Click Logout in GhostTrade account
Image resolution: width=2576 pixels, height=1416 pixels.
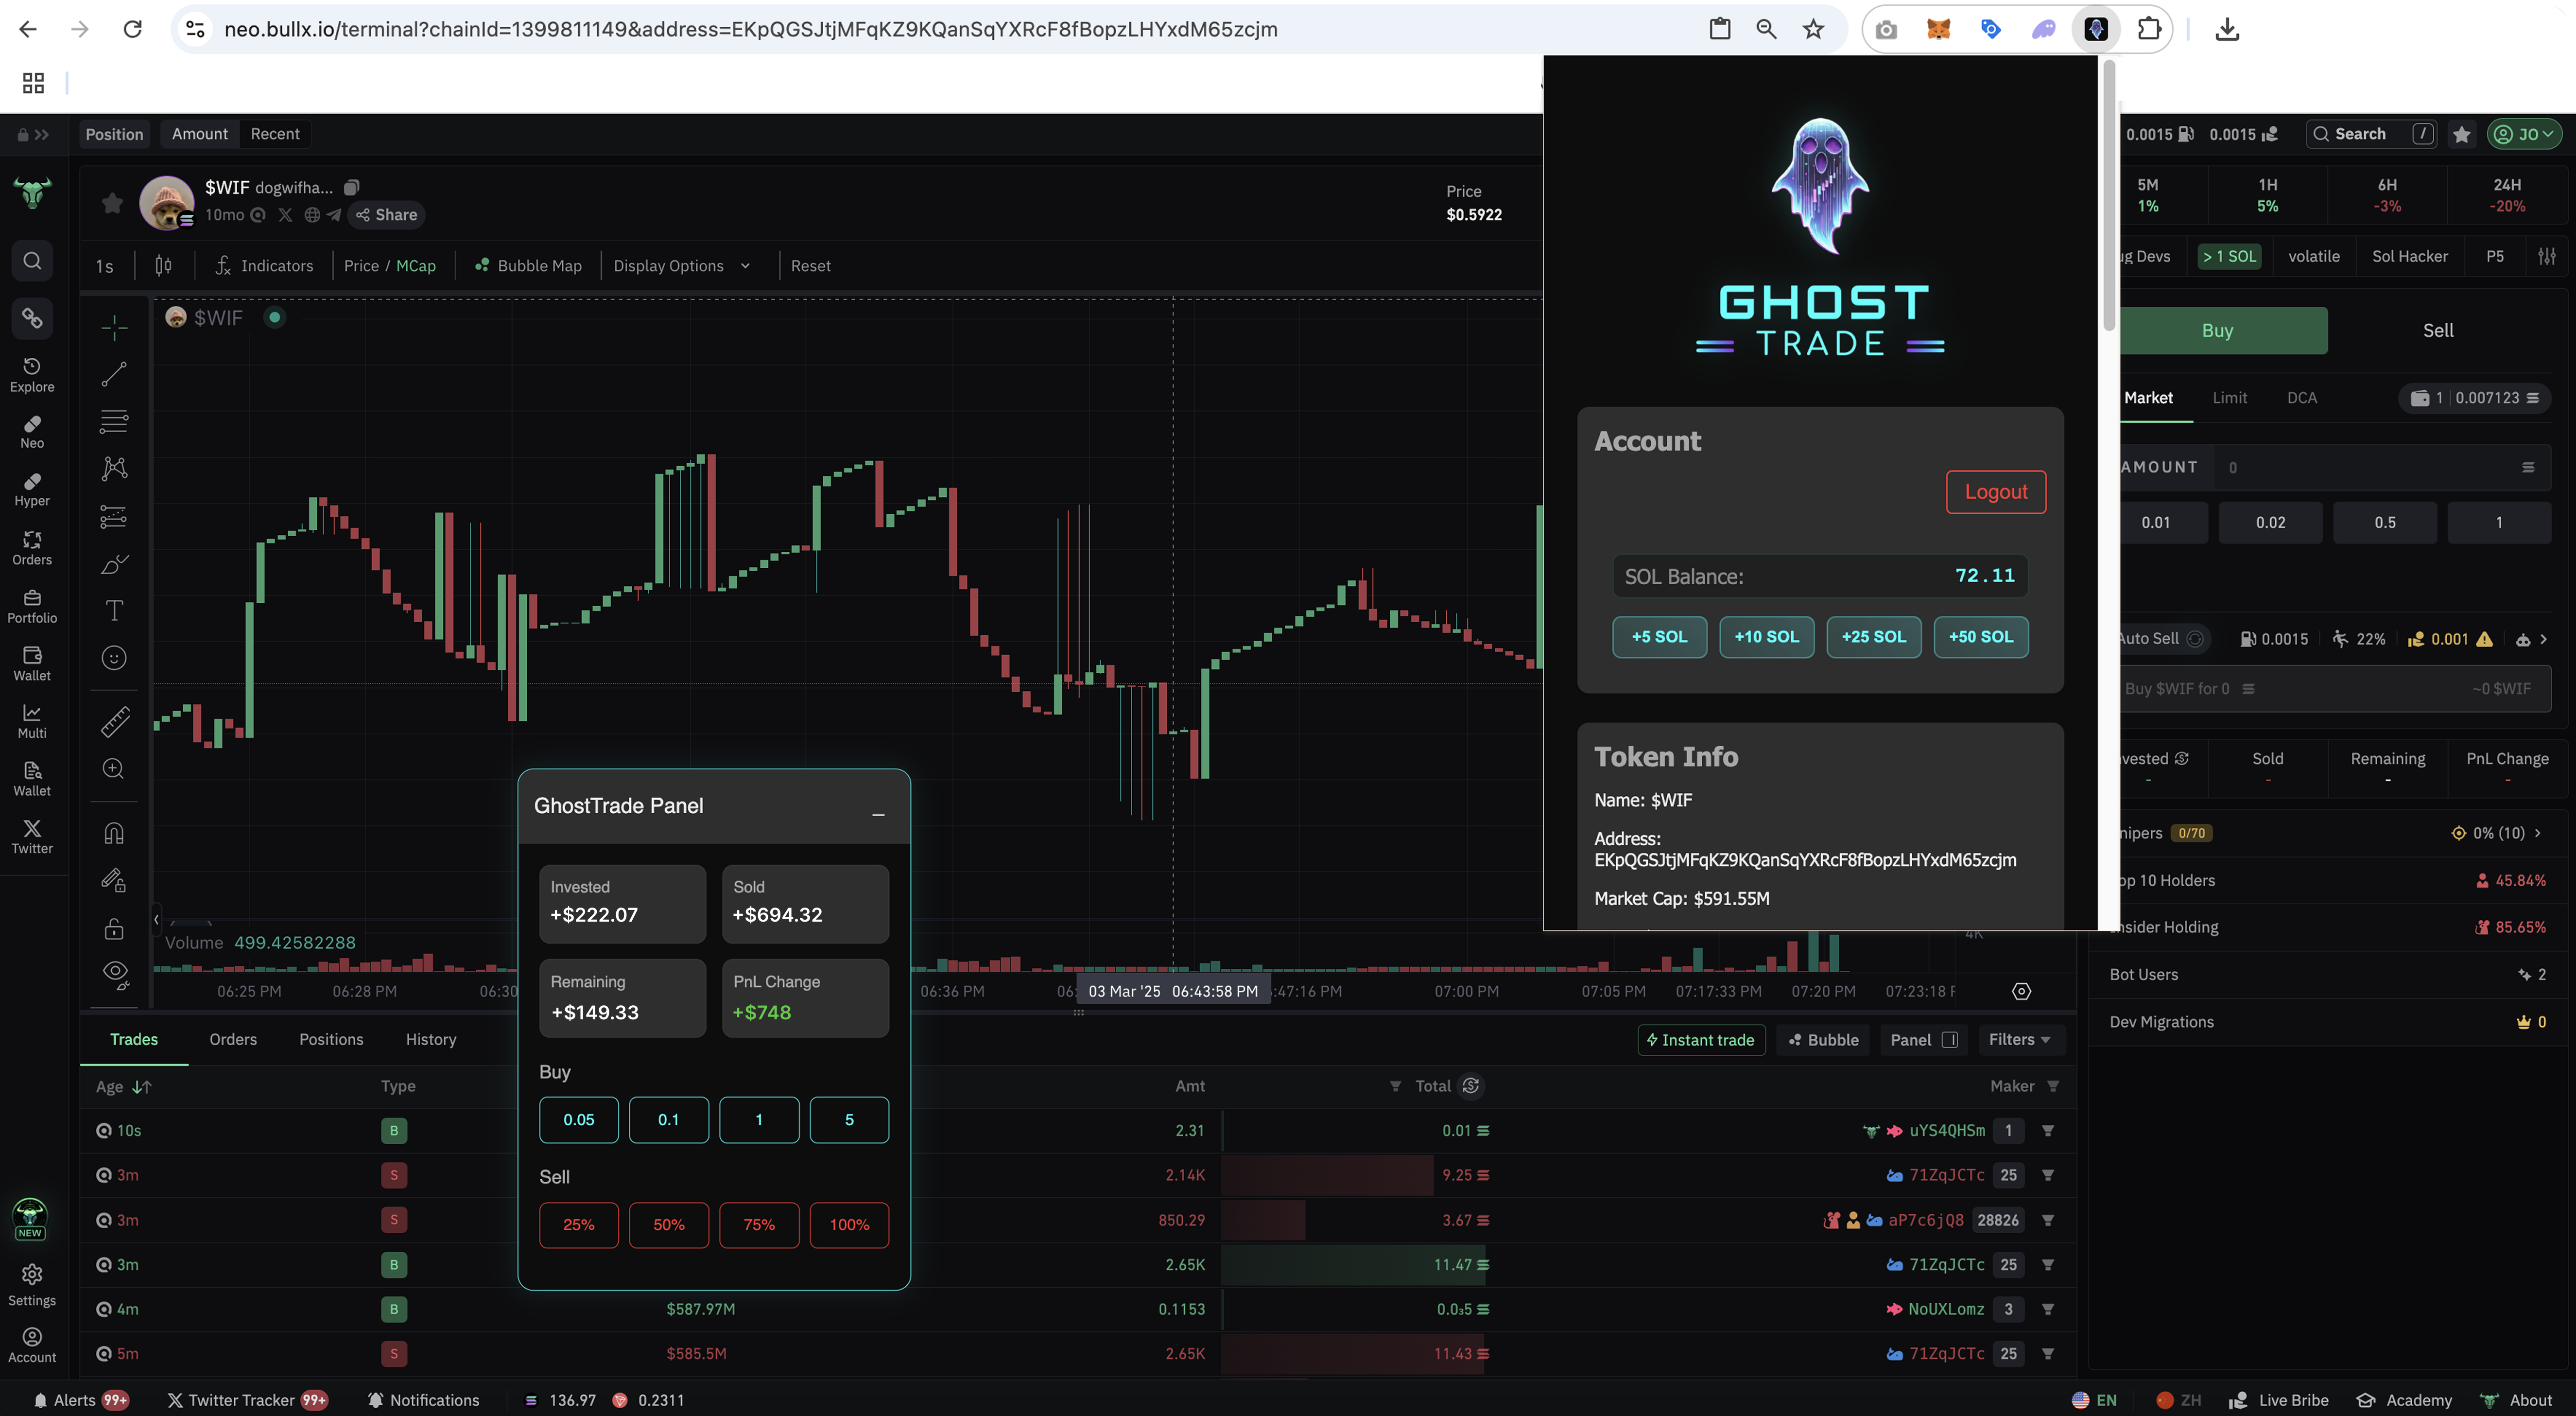coord(1996,491)
